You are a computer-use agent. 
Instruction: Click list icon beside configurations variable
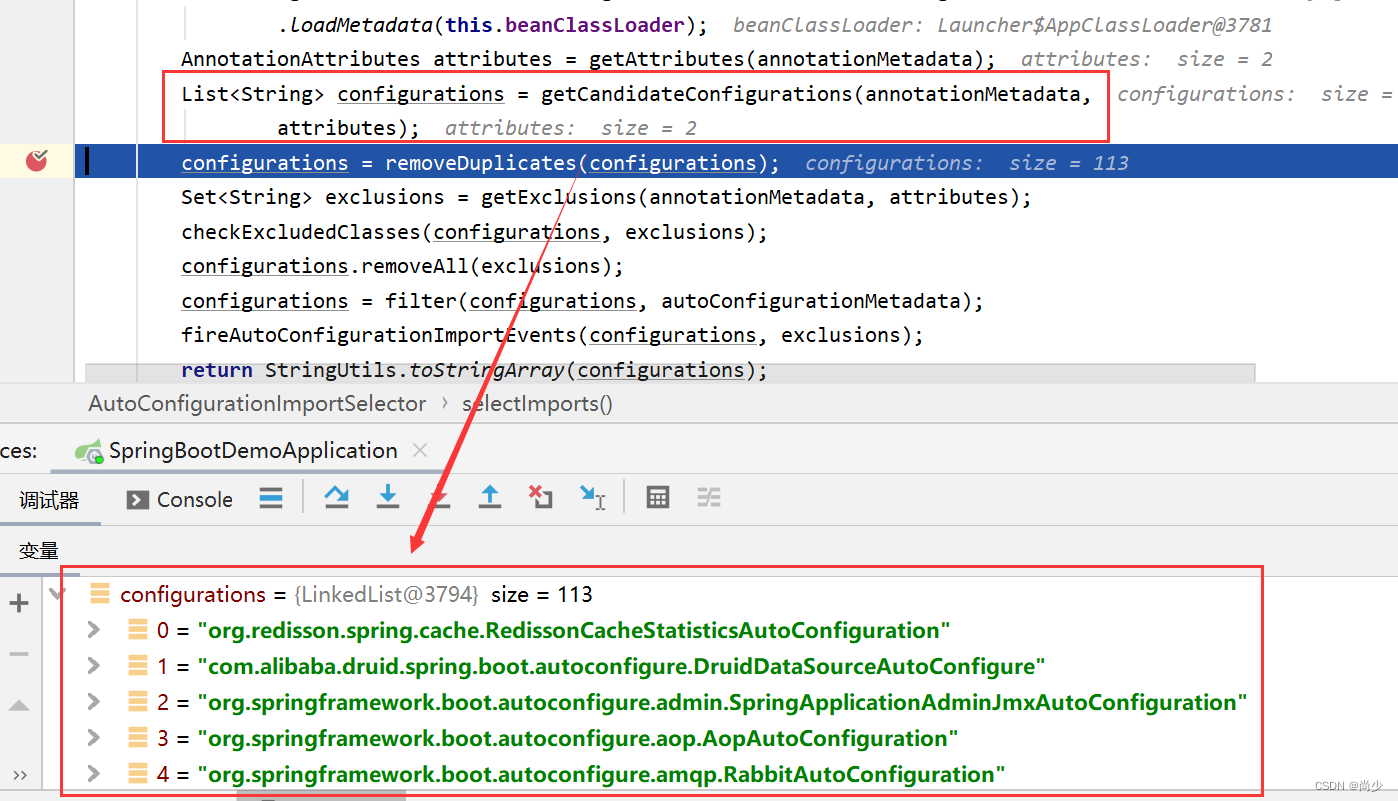(100, 595)
